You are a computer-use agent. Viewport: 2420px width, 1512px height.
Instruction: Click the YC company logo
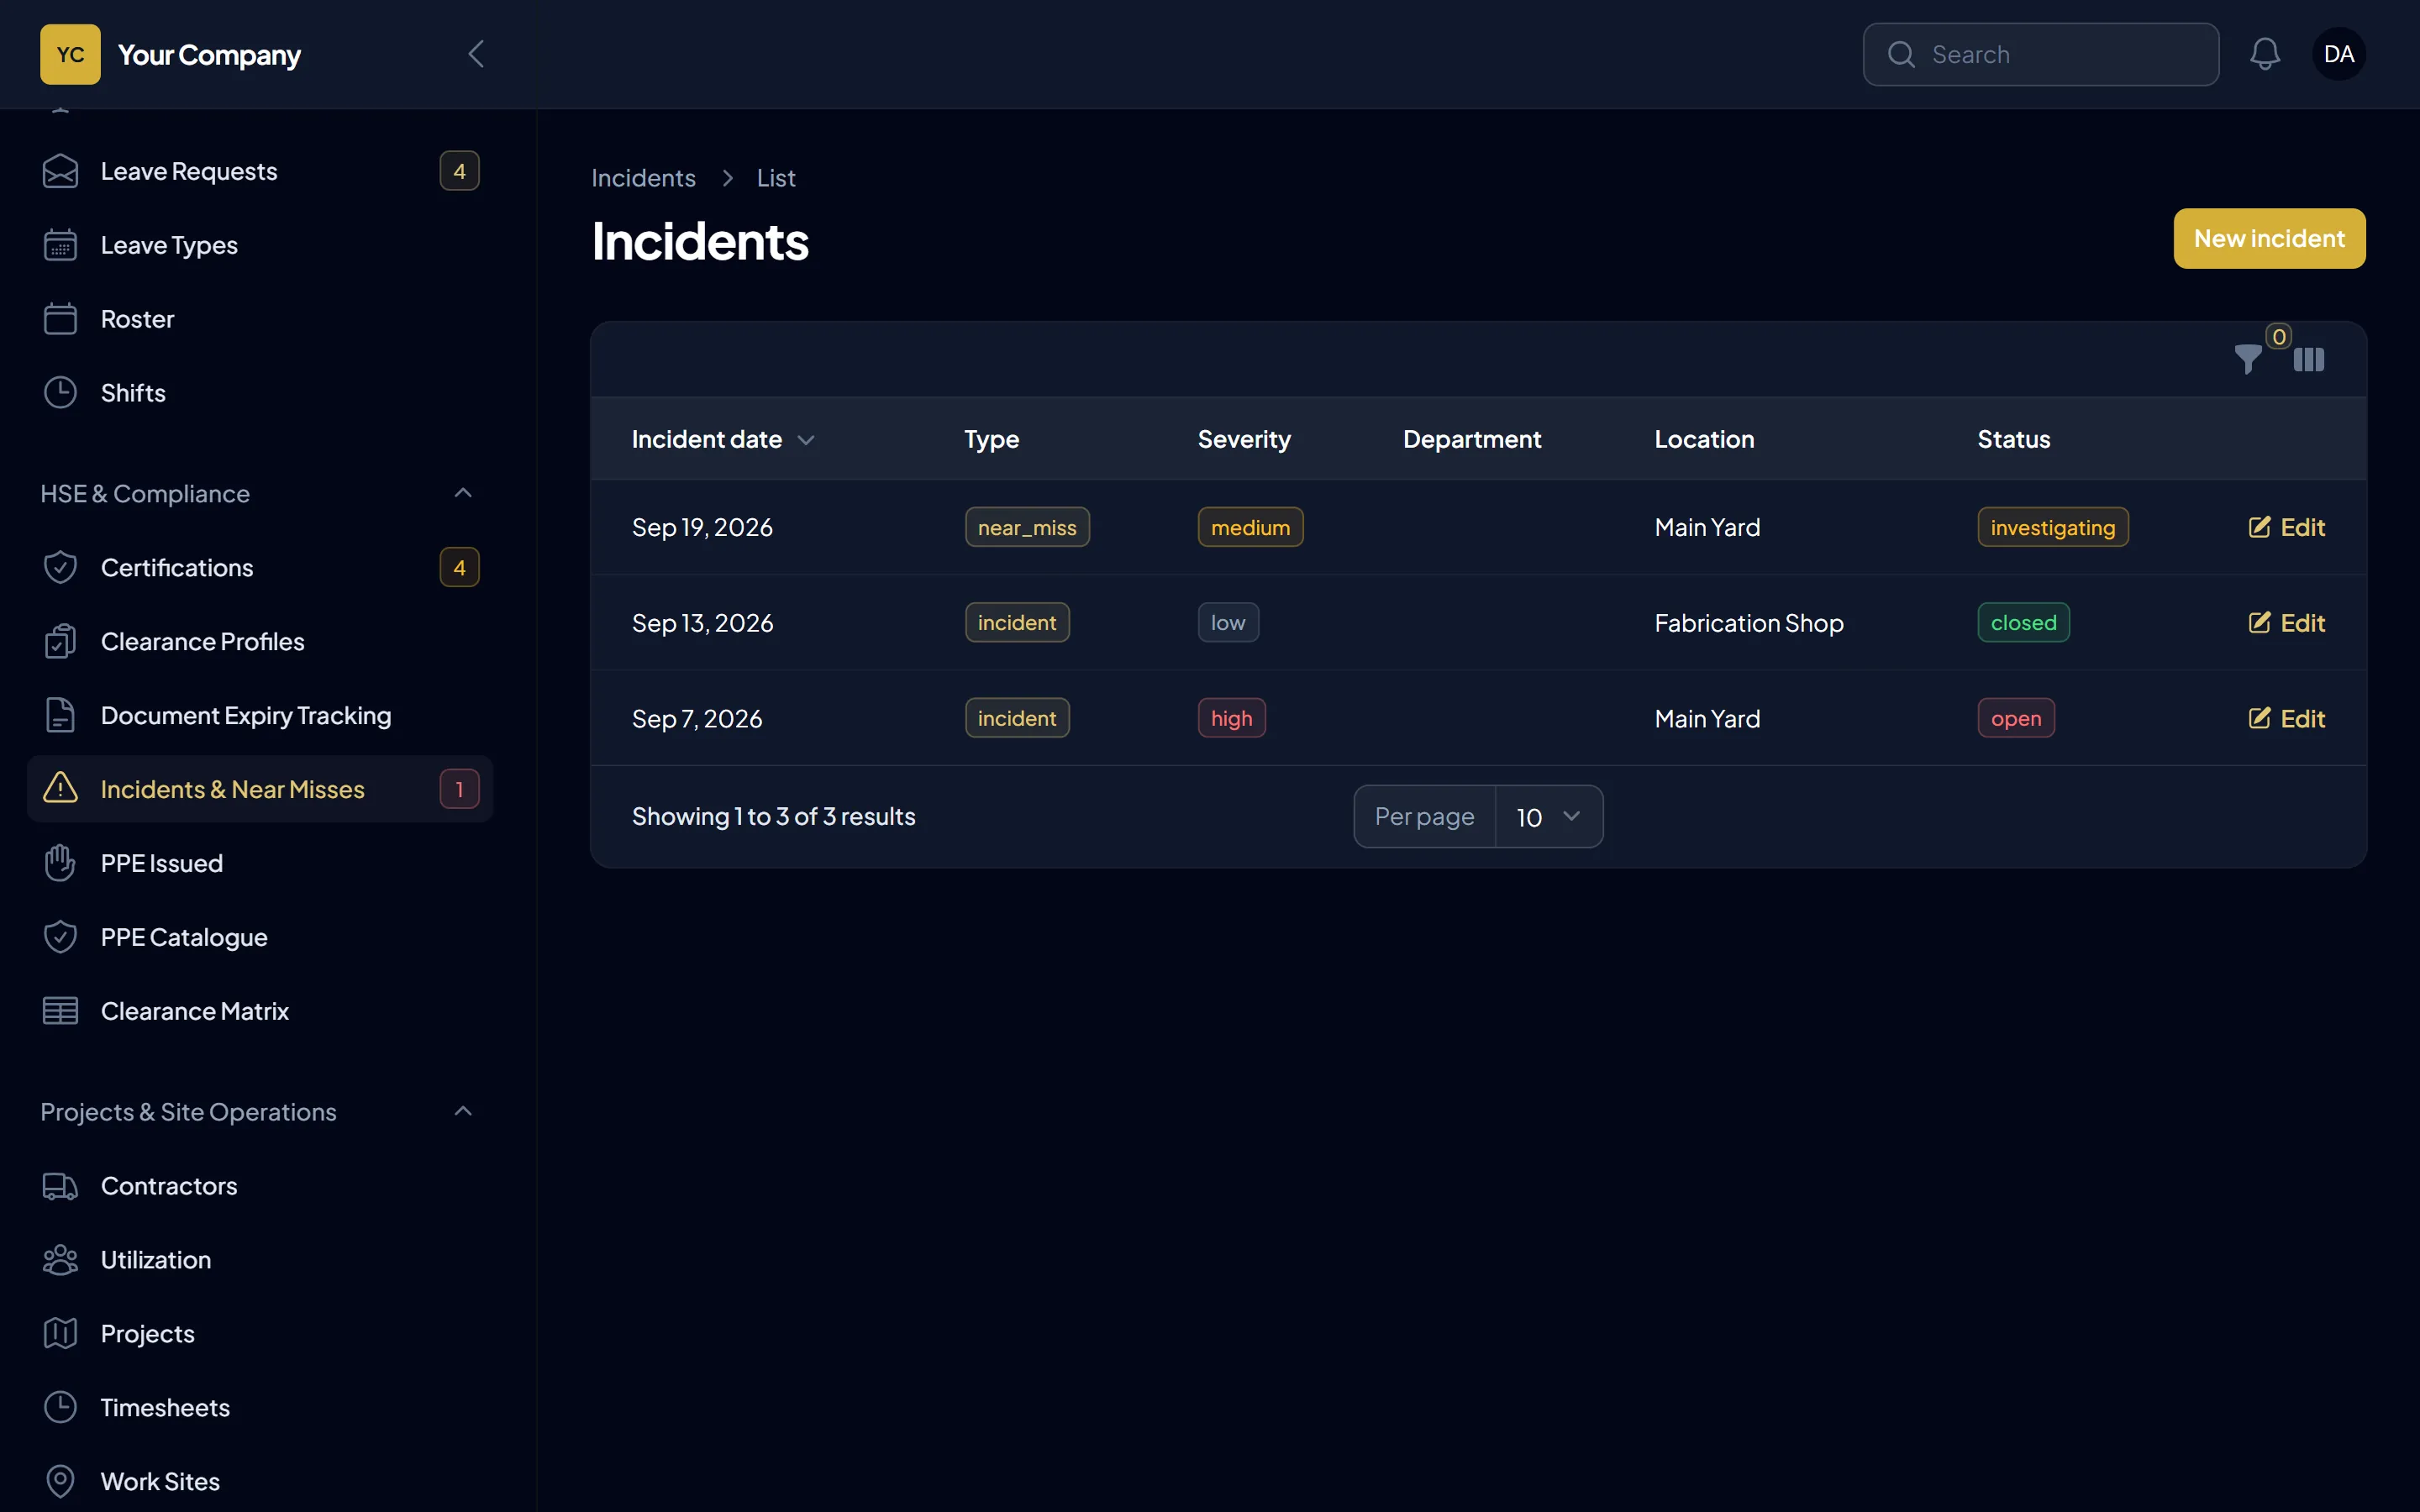[70, 54]
